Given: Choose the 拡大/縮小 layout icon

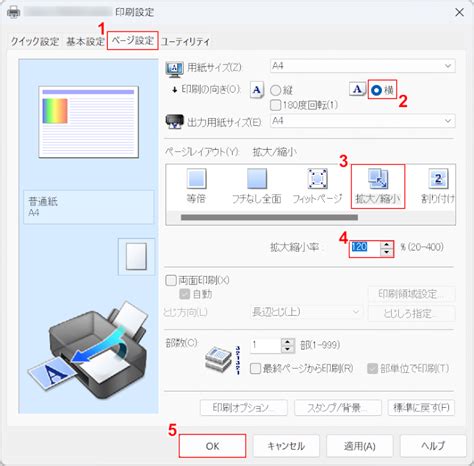Looking at the screenshot, I should [x=378, y=186].
